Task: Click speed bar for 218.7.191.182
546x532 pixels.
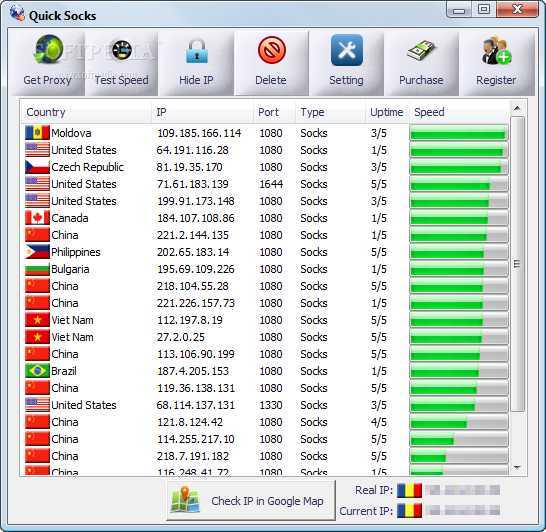Action: [459, 456]
